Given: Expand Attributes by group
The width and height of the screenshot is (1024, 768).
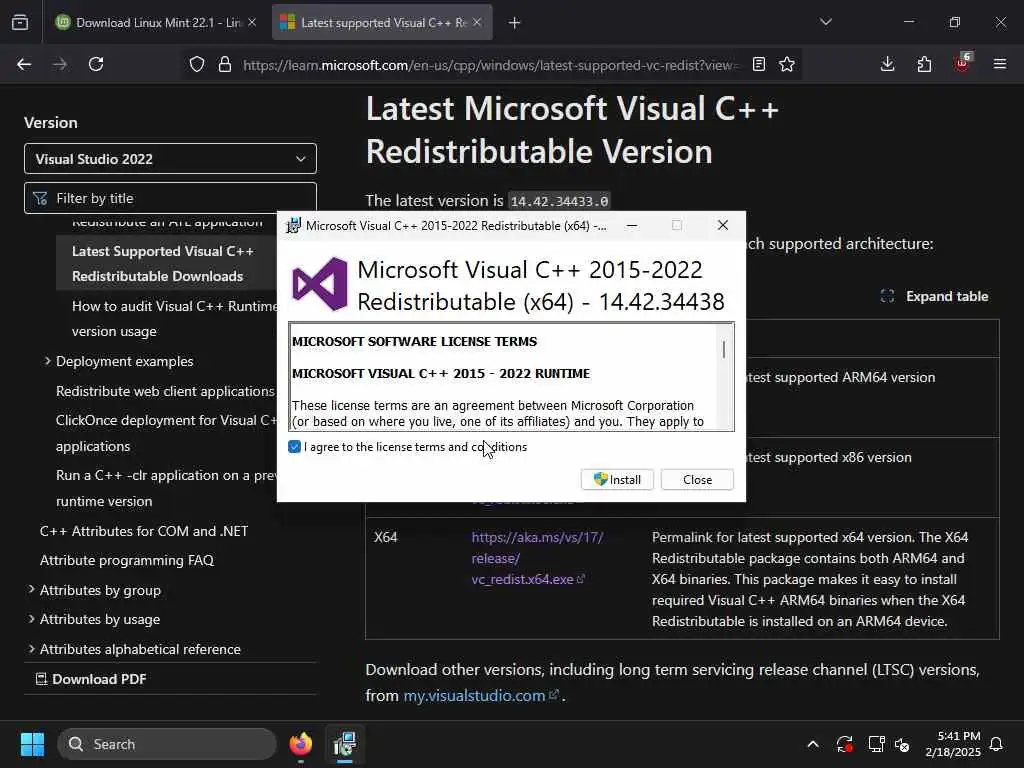Looking at the screenshot, I should pyautogui.click(x=31, y=590).
